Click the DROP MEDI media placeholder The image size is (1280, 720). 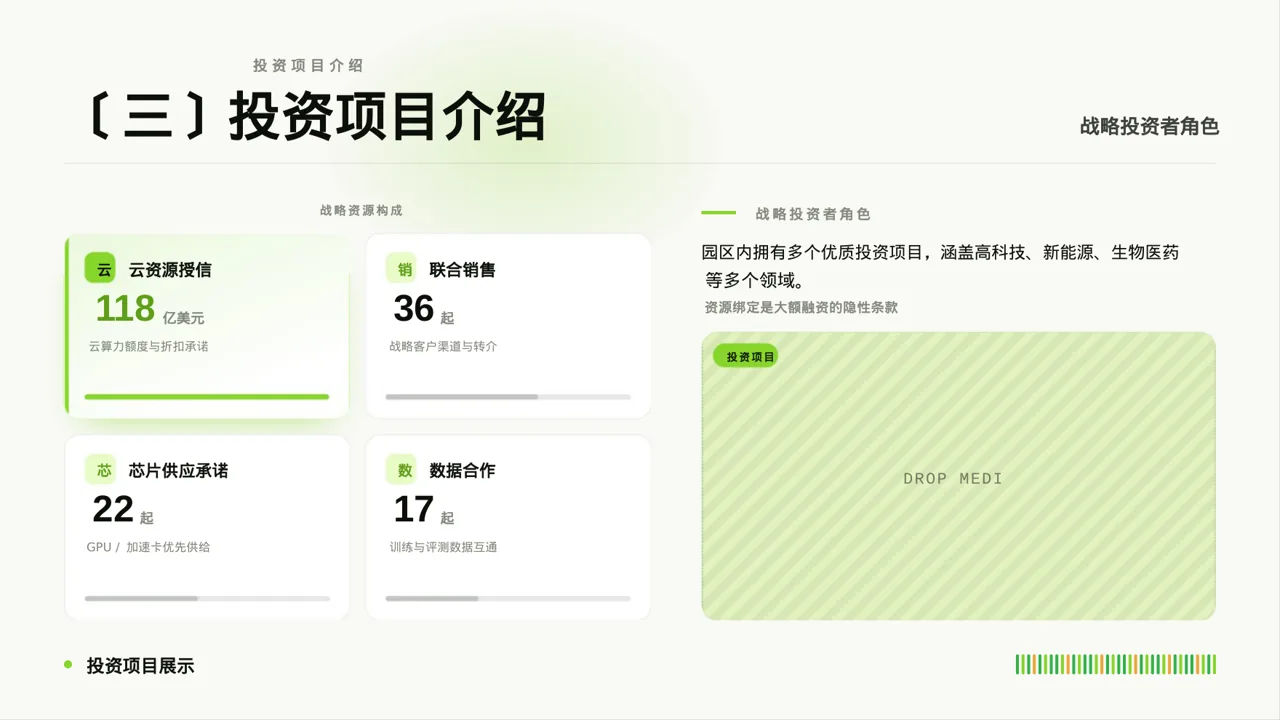[x=958, y=476]
